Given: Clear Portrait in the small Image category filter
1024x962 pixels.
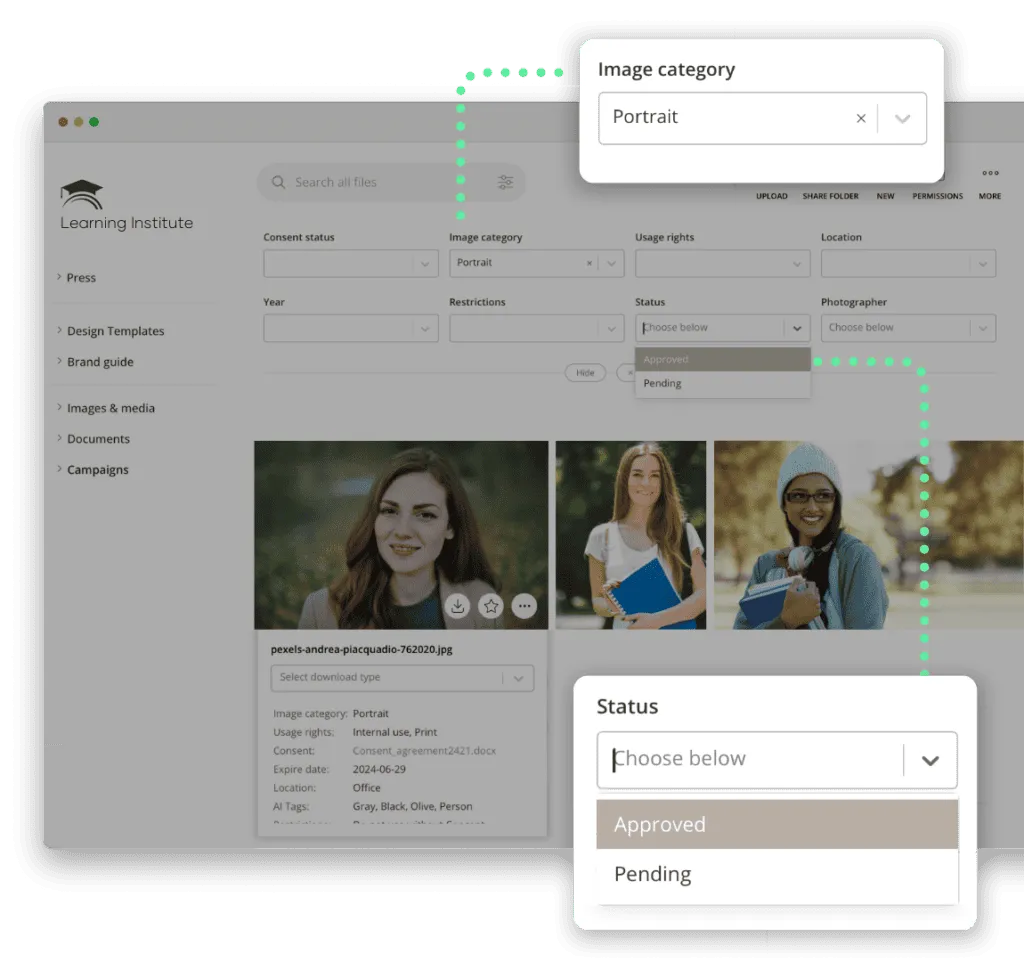Looking at the screenshot, I should [589, 263].
